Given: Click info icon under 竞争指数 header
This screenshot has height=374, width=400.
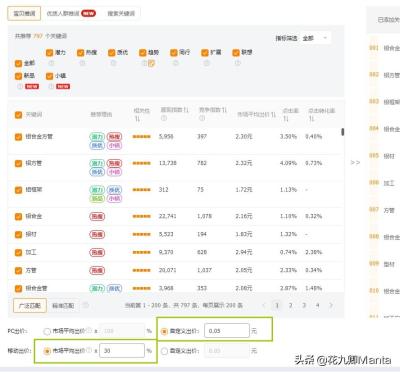Looking at the screenshot, I should tap(202, 118).
